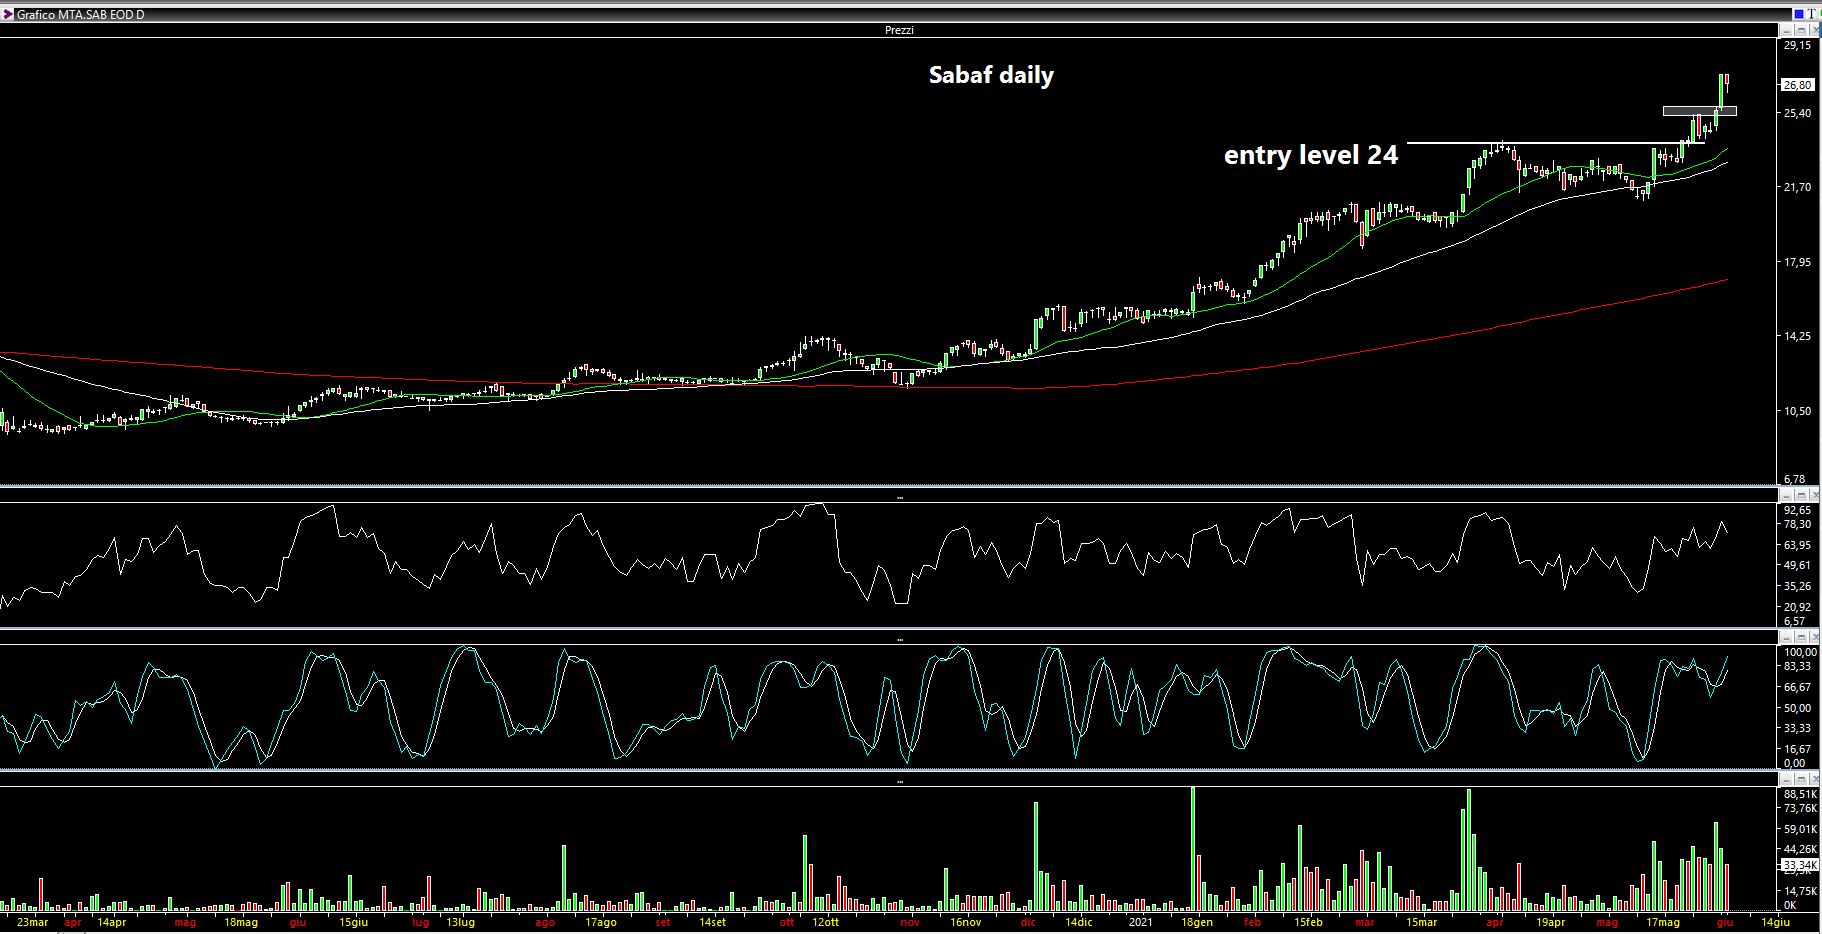Image resolution: width=1822 pixels, height=934 pixels.
Task: Minimize the Prezzi price panel
Action: [1786, 30]
